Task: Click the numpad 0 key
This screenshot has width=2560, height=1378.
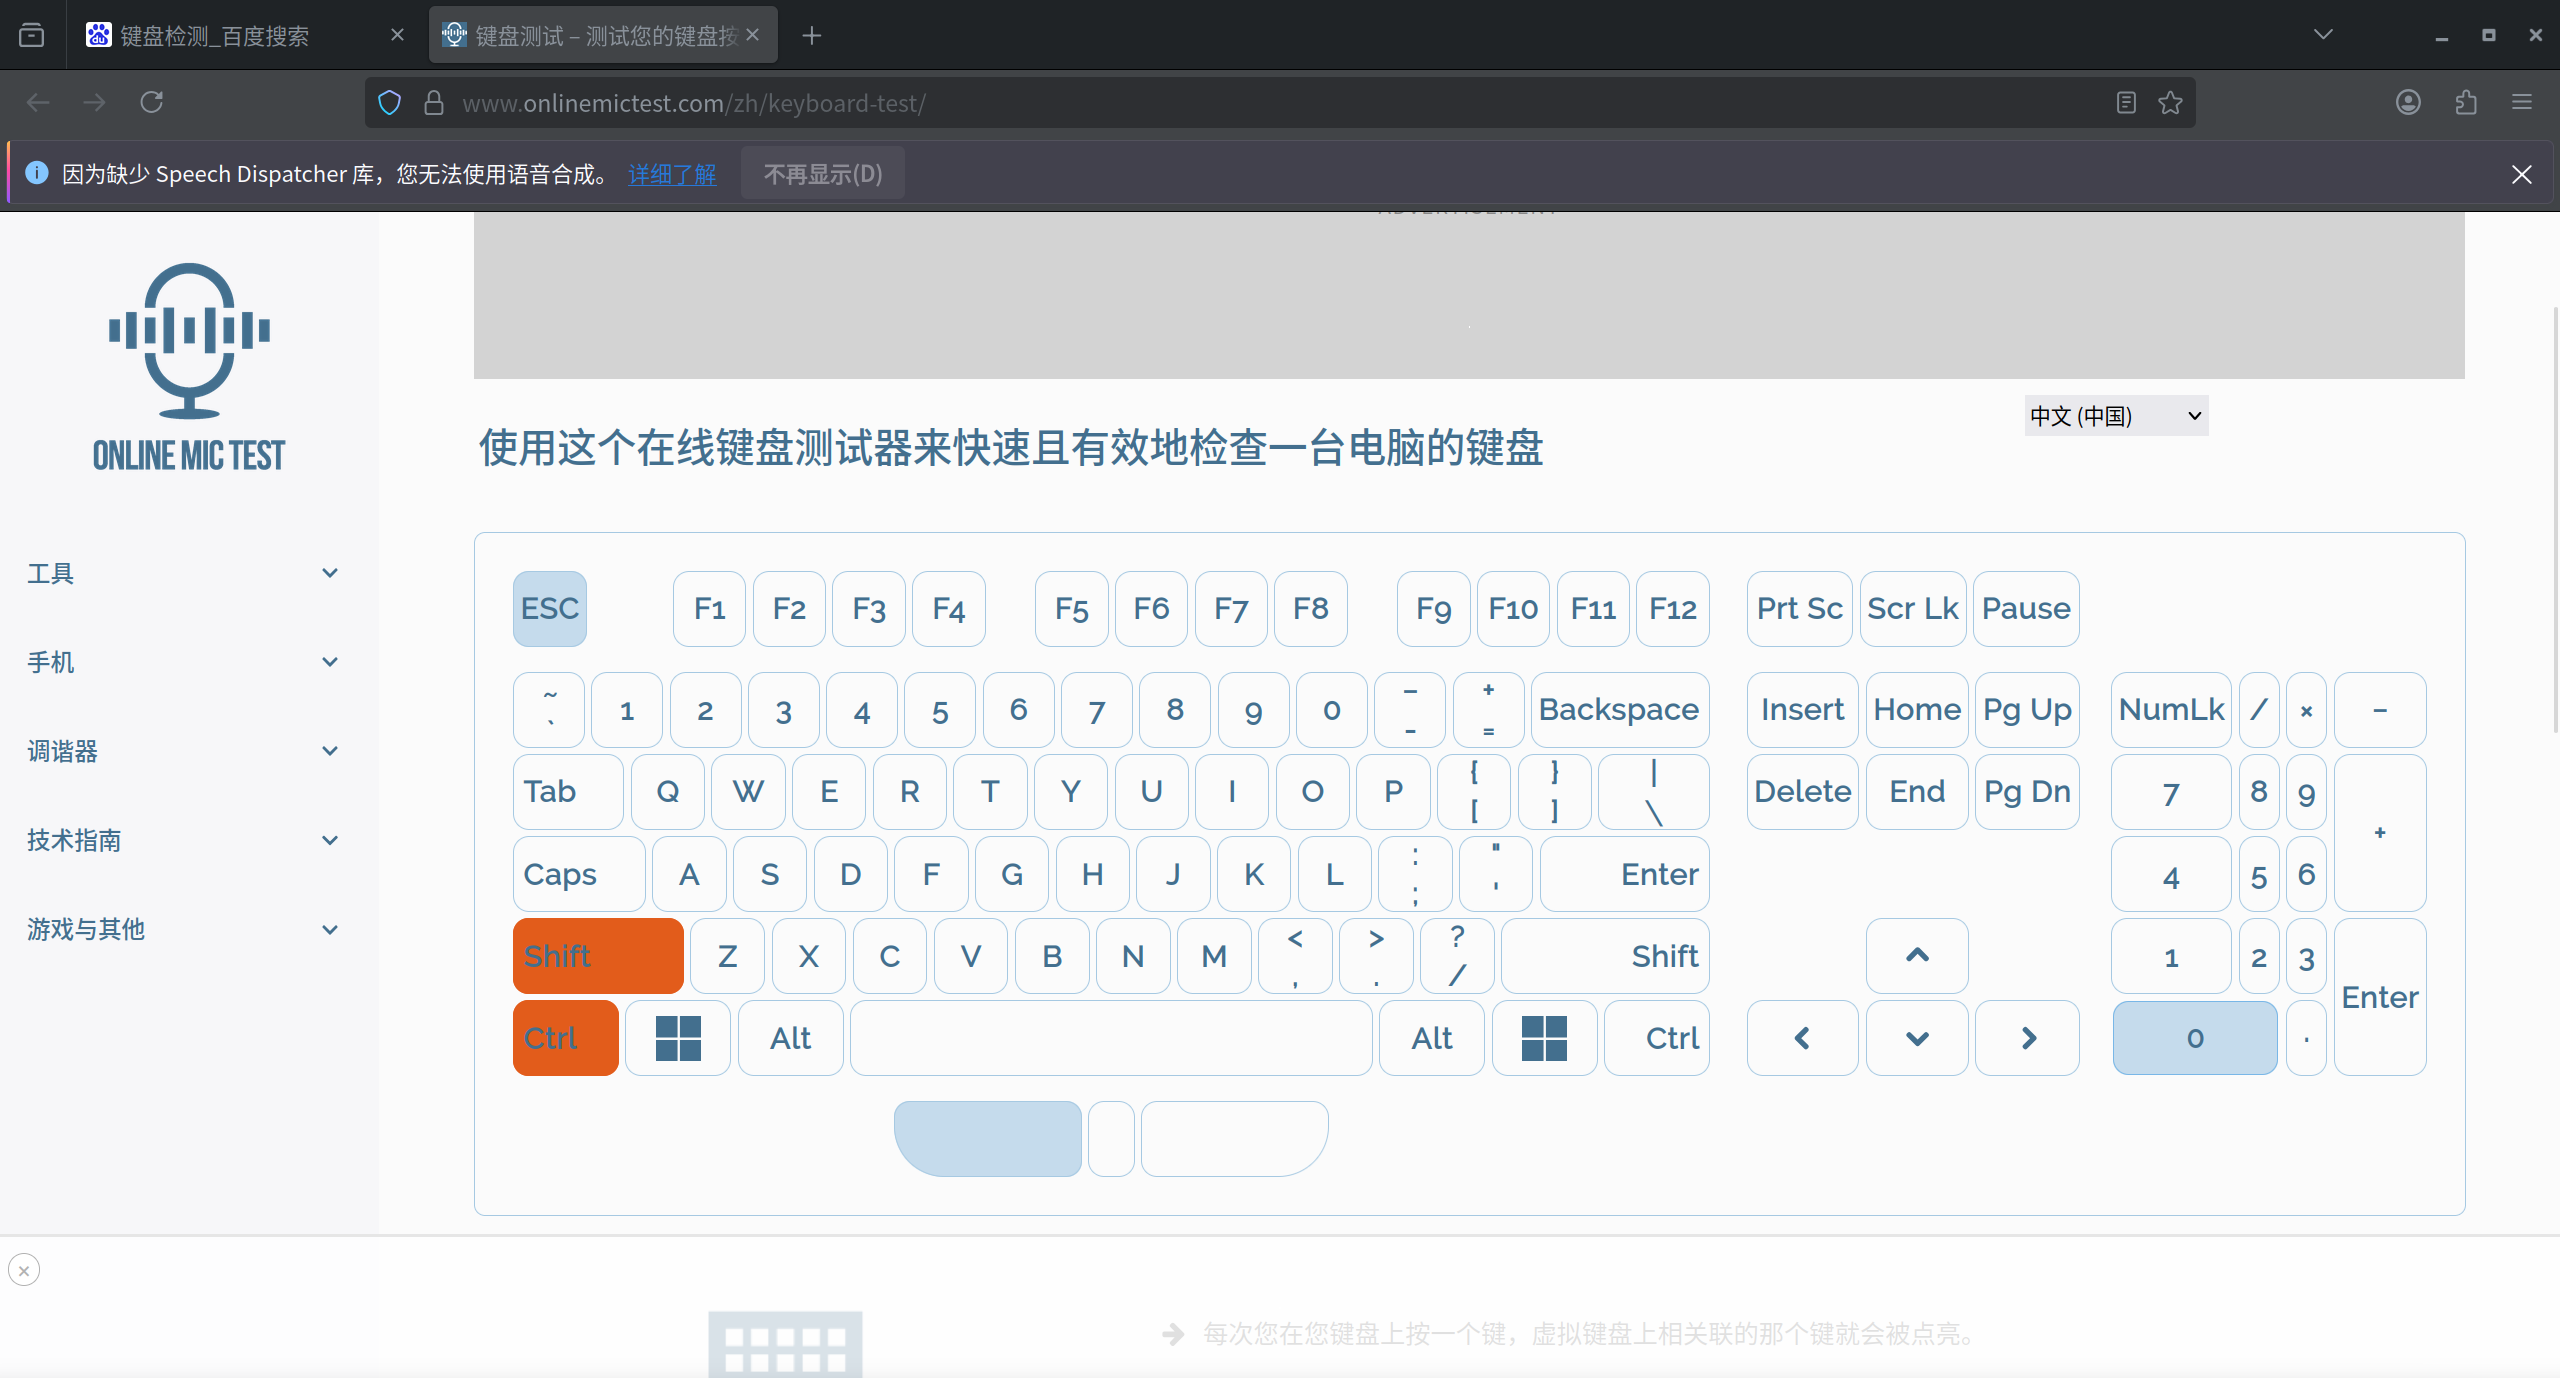Action: pos(2195,1038)
